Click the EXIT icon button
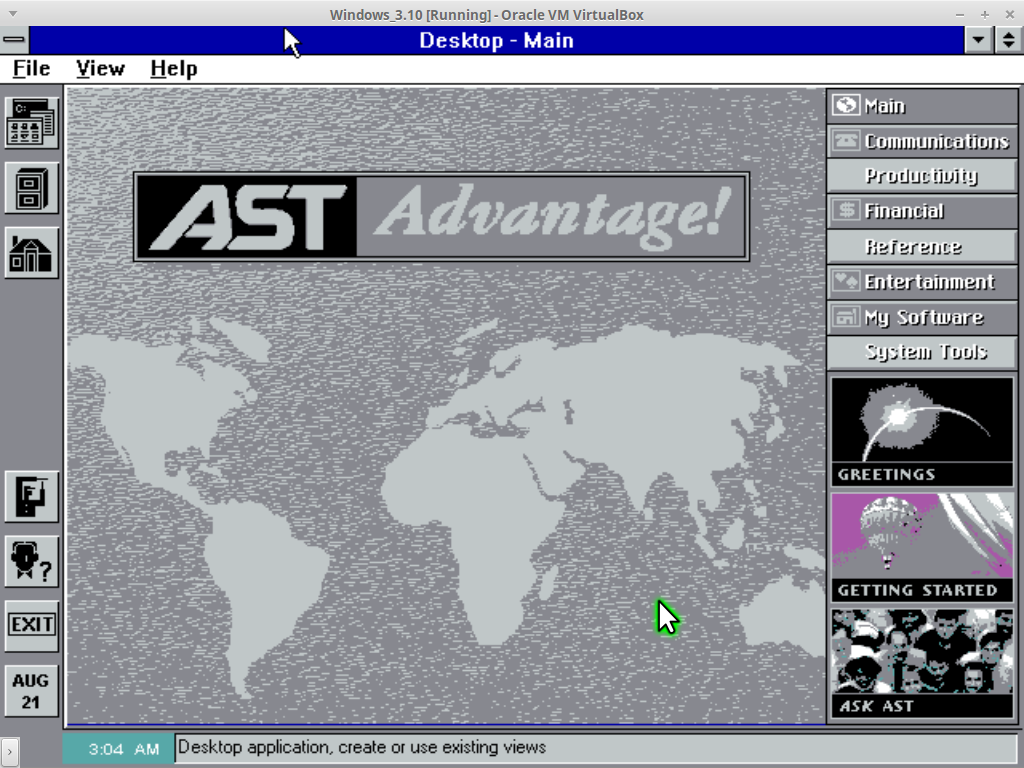The image size is (1024, 768). coord(31,625)
